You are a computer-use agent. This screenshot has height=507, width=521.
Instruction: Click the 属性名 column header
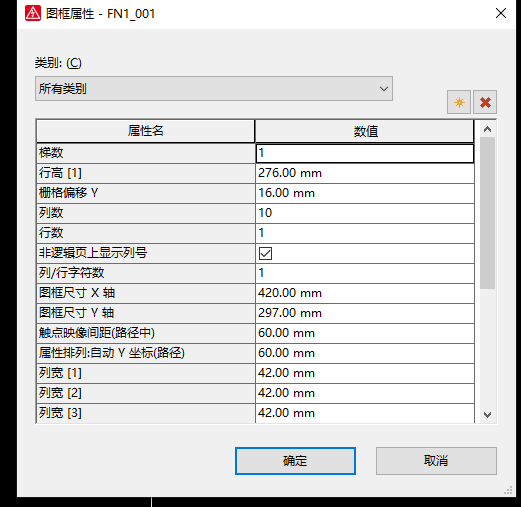click(145, 131)
